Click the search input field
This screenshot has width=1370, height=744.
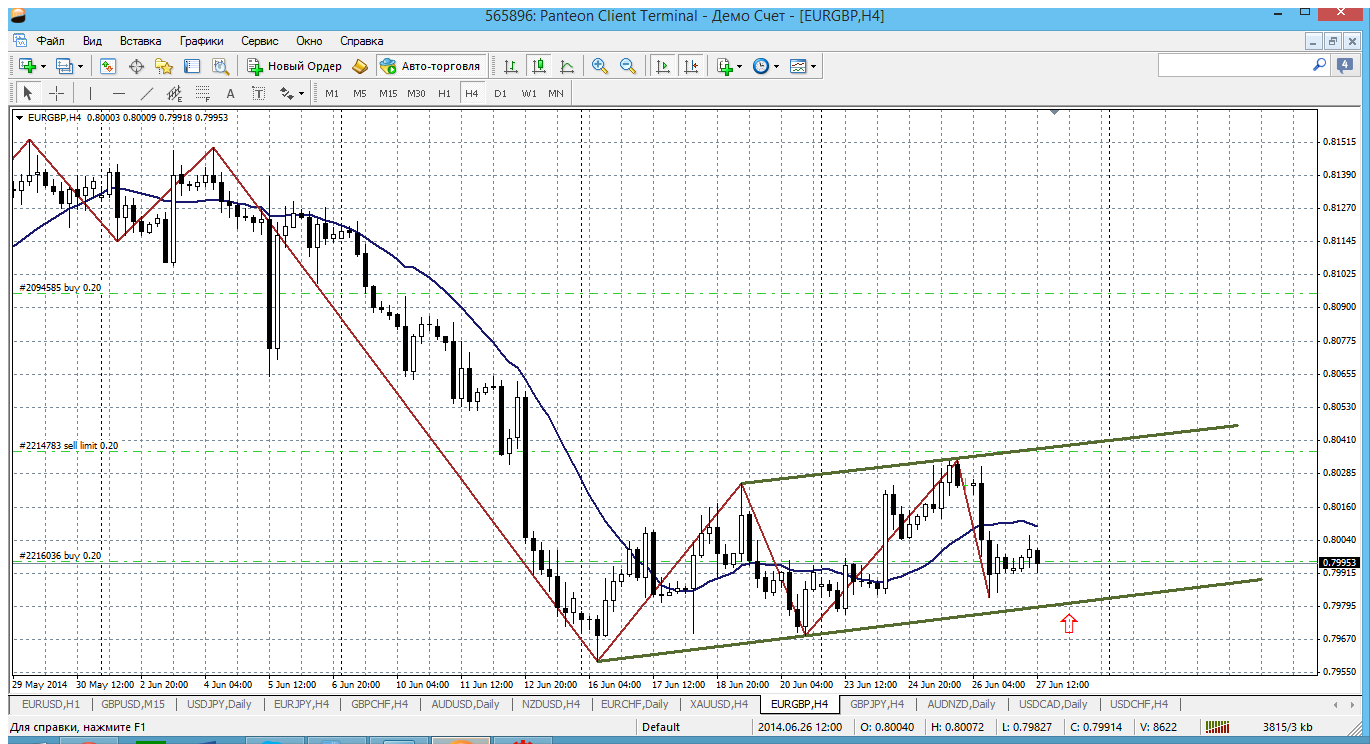1234,65
